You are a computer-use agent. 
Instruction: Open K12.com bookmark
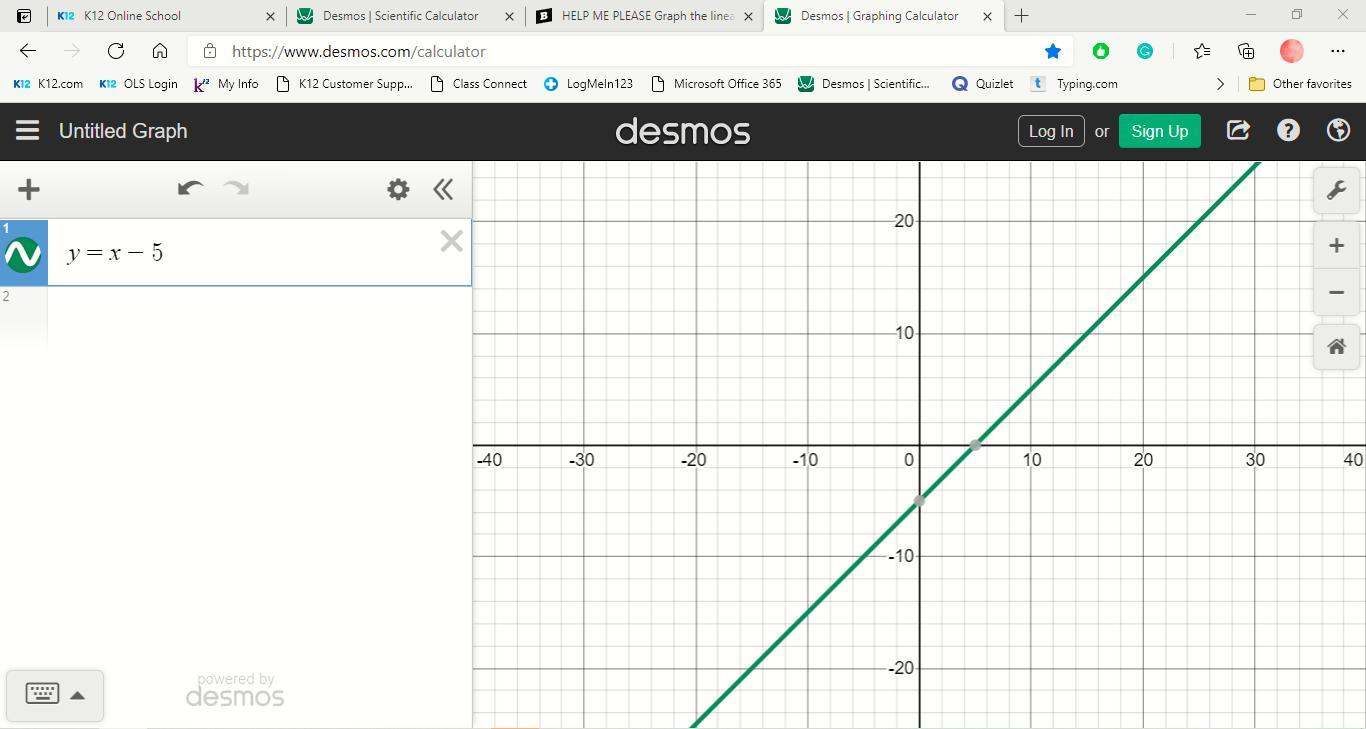point(48,84)
